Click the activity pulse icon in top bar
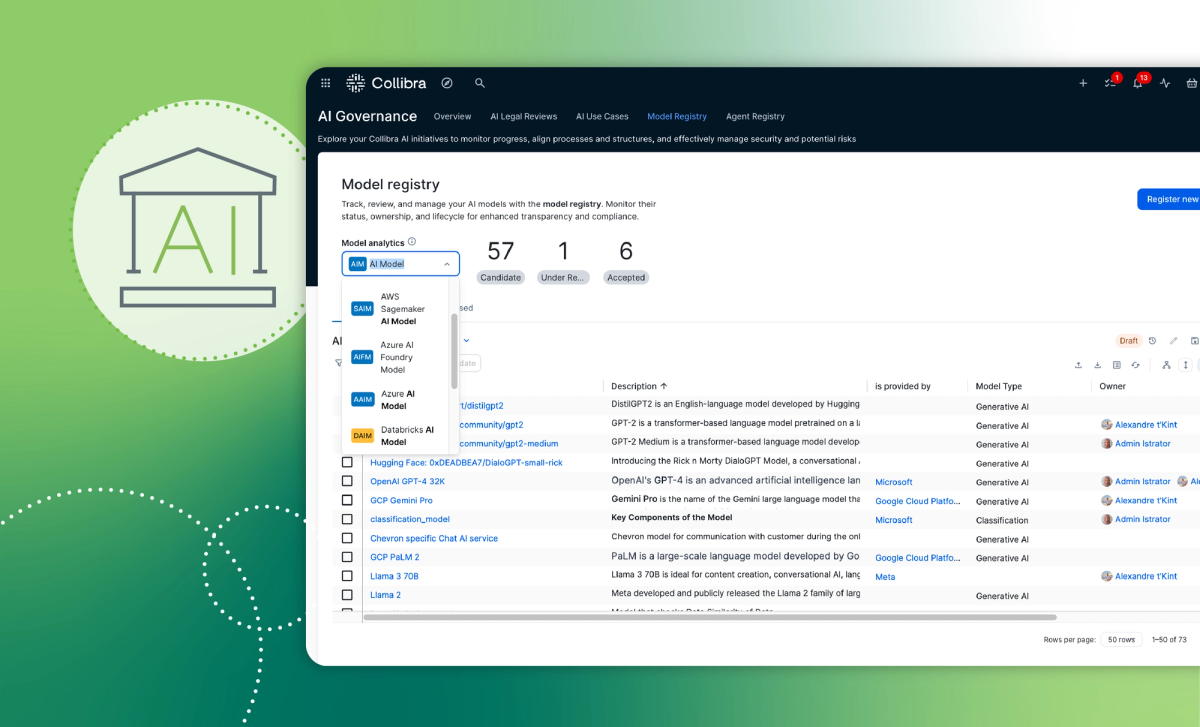 [x=1164, y=83]
